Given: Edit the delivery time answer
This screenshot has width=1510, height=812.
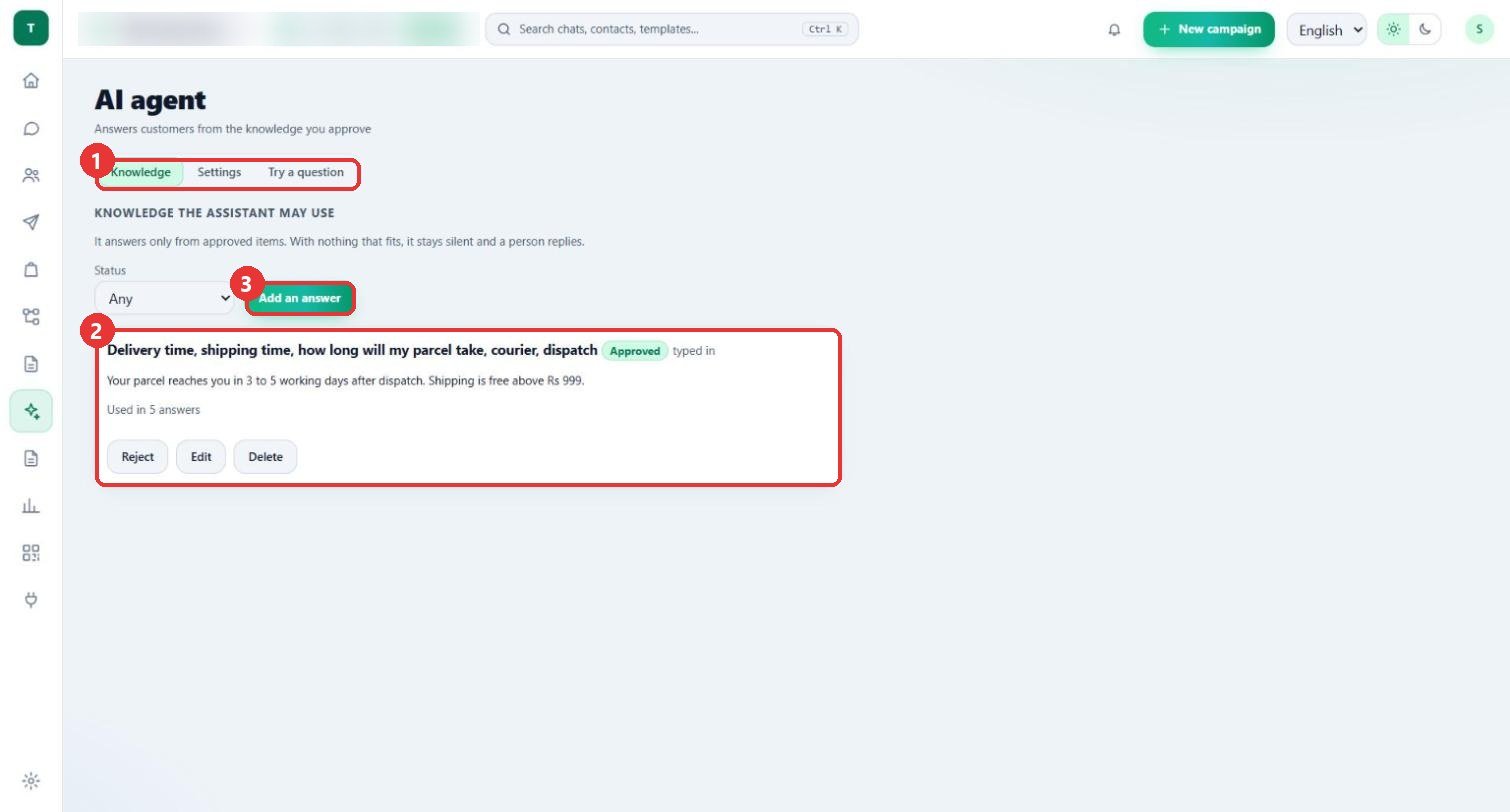Looking at the screenshot, I should click(201, 456).
